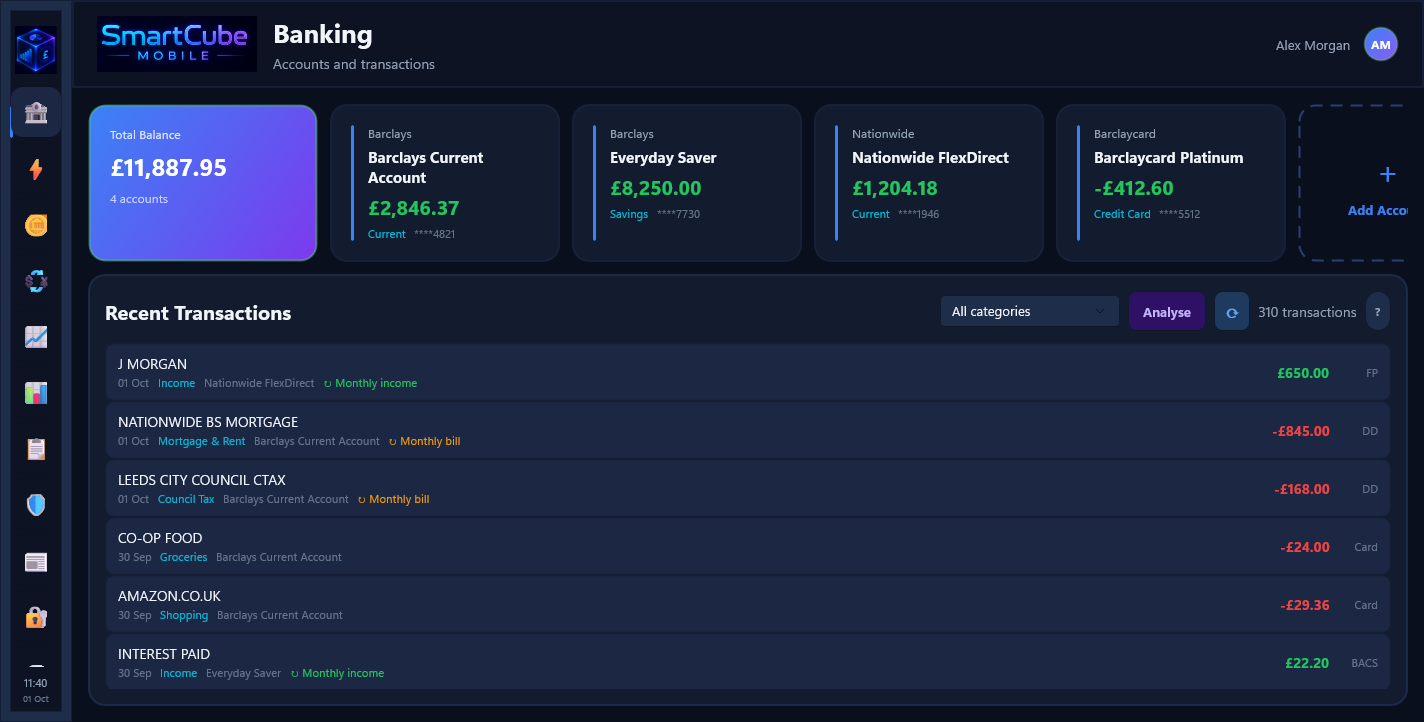Image resolution: width=1424 pixels, height=722 pixels.
Task: Select the Nationwide FlexDirect account card
Action: point(929,183)
